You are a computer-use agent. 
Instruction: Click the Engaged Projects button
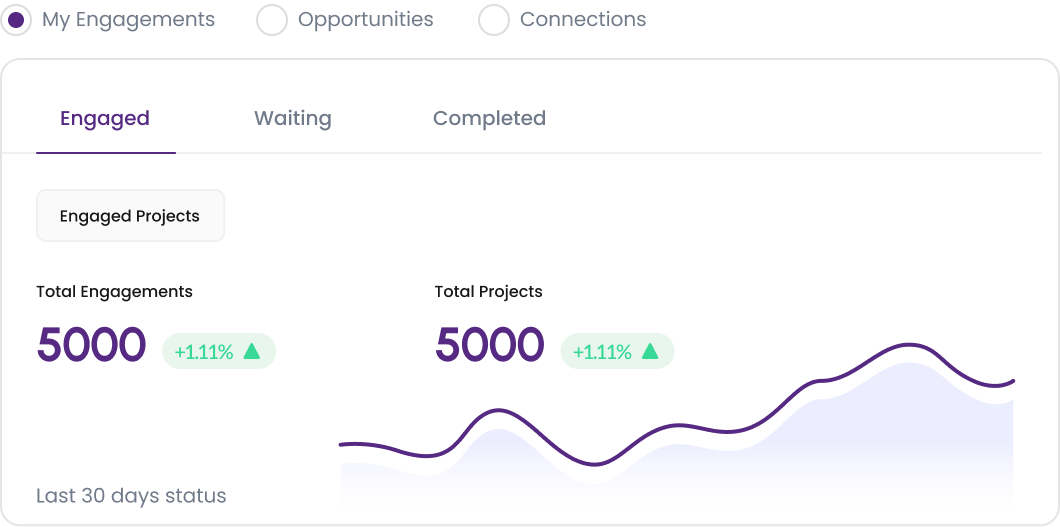tap(130, 216)
